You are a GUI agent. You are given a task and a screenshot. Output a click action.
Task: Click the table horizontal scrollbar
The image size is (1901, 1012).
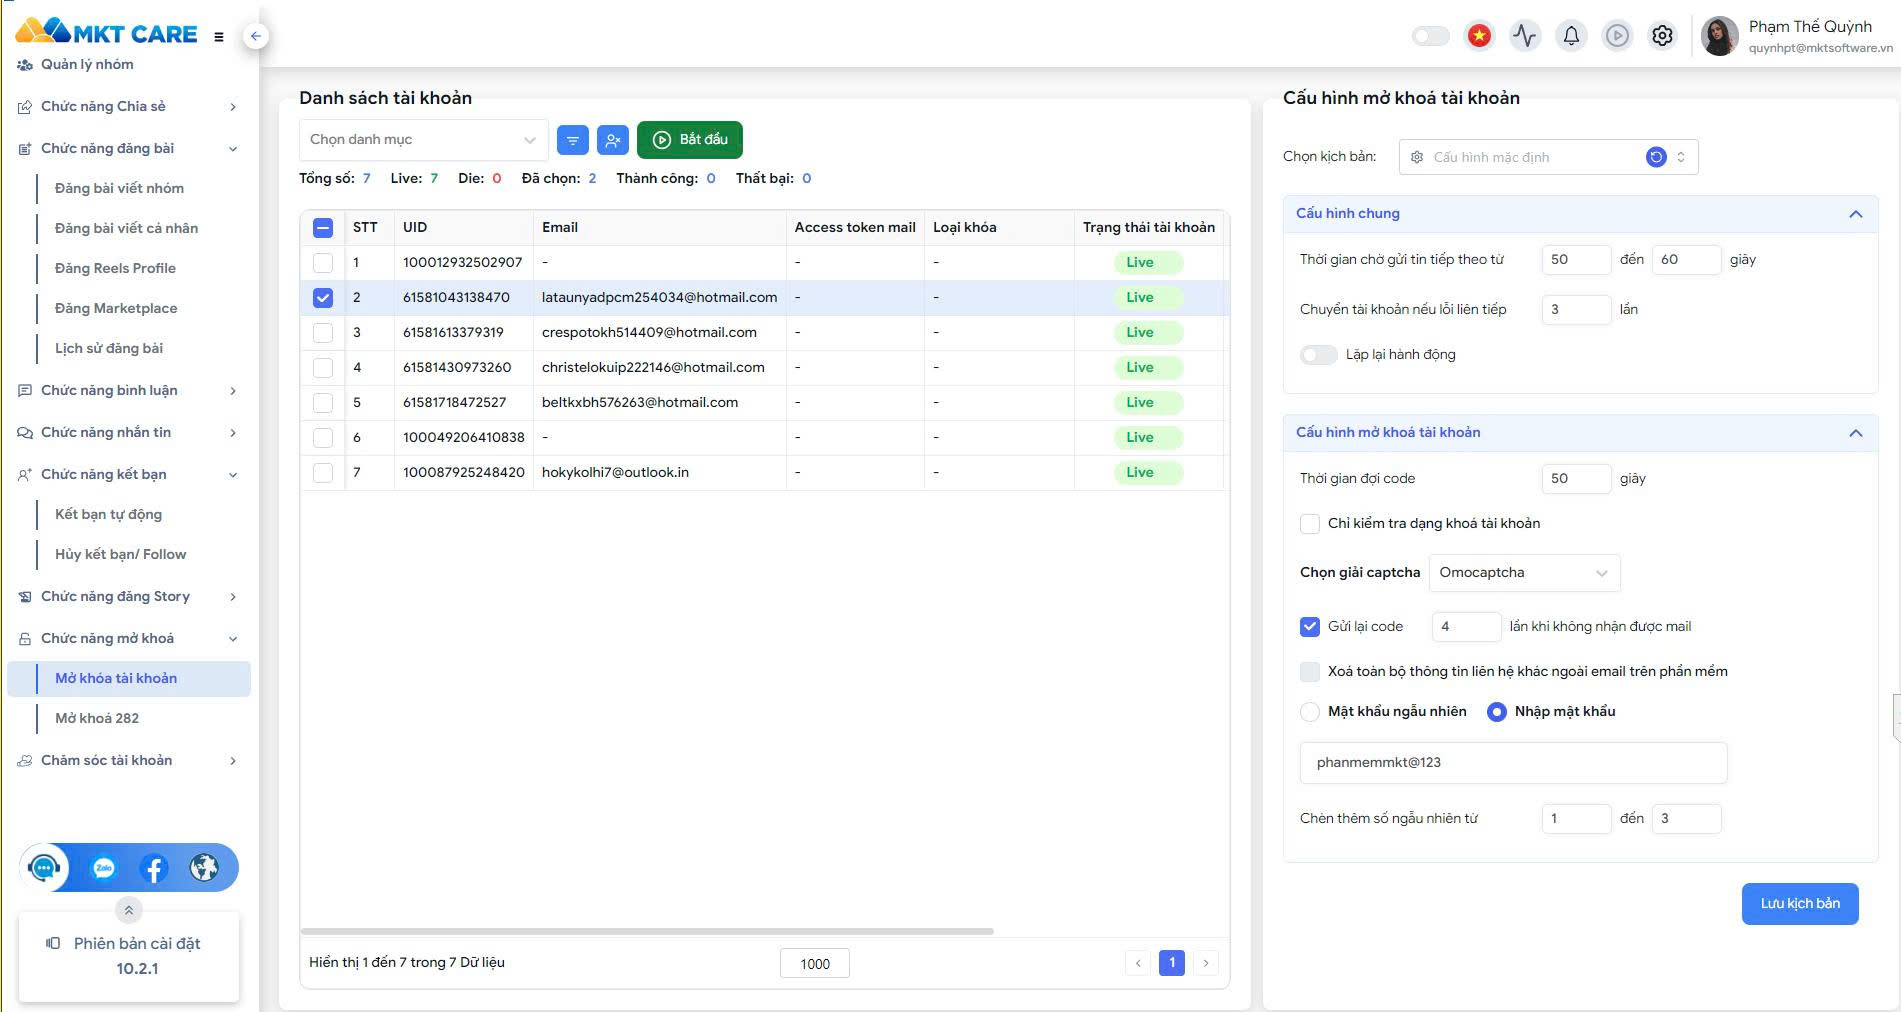pos(647,931)
